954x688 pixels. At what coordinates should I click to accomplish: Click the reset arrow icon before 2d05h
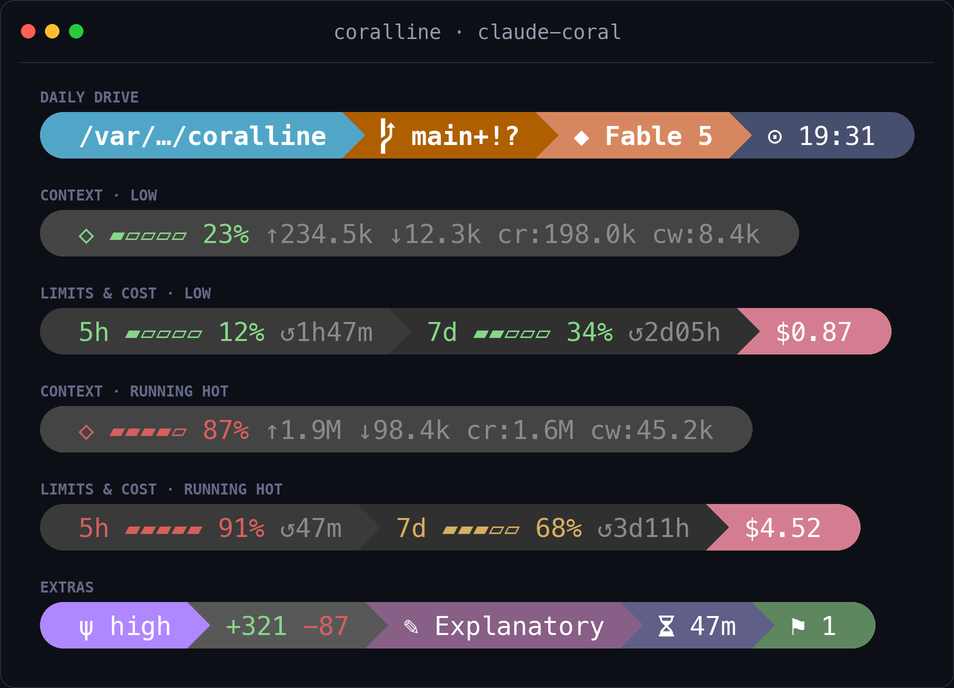click(x=636, y=333)
